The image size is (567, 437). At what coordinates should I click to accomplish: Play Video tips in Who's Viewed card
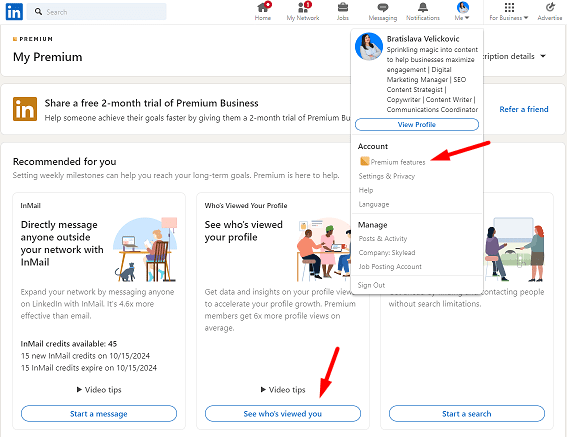(x=283, y=390)
